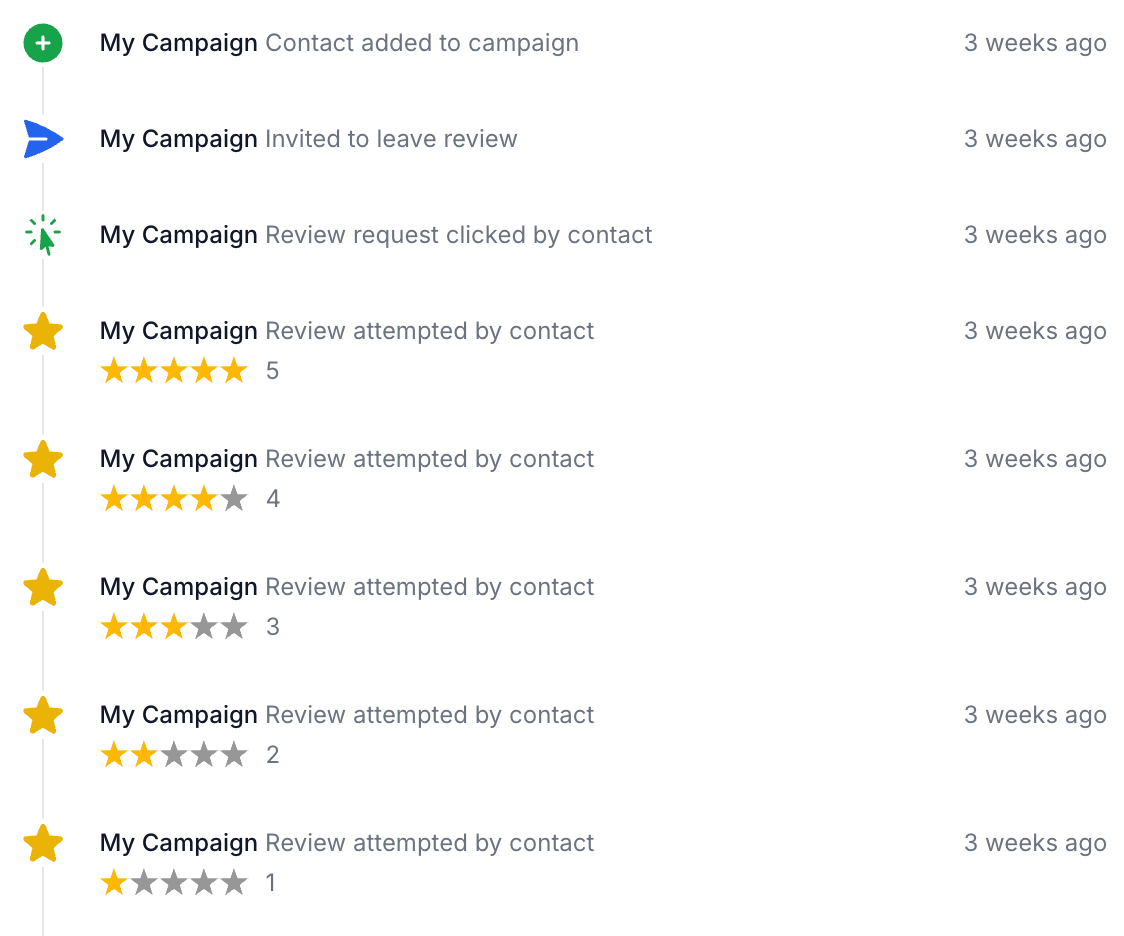This screenshot has height=936, width=1124.
Task: Click 'Contact added to campaign' text
Action: pyautogui.click(x=422, y=43)
